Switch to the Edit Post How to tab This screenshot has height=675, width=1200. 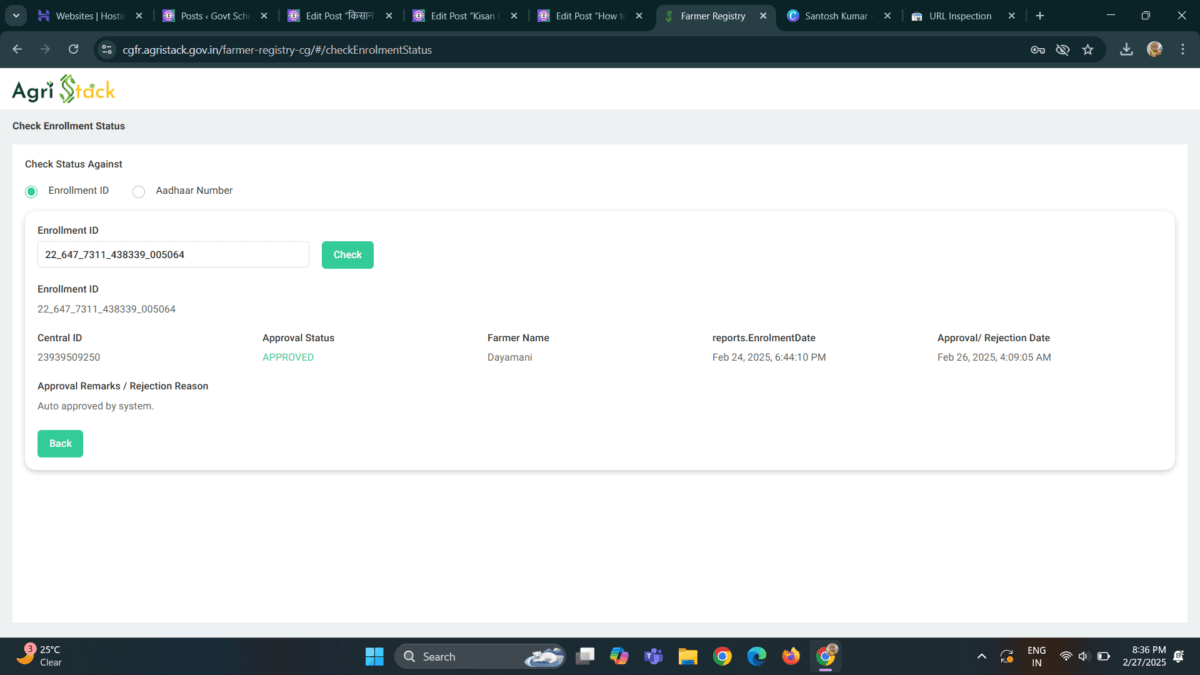(x=588, y=16)
